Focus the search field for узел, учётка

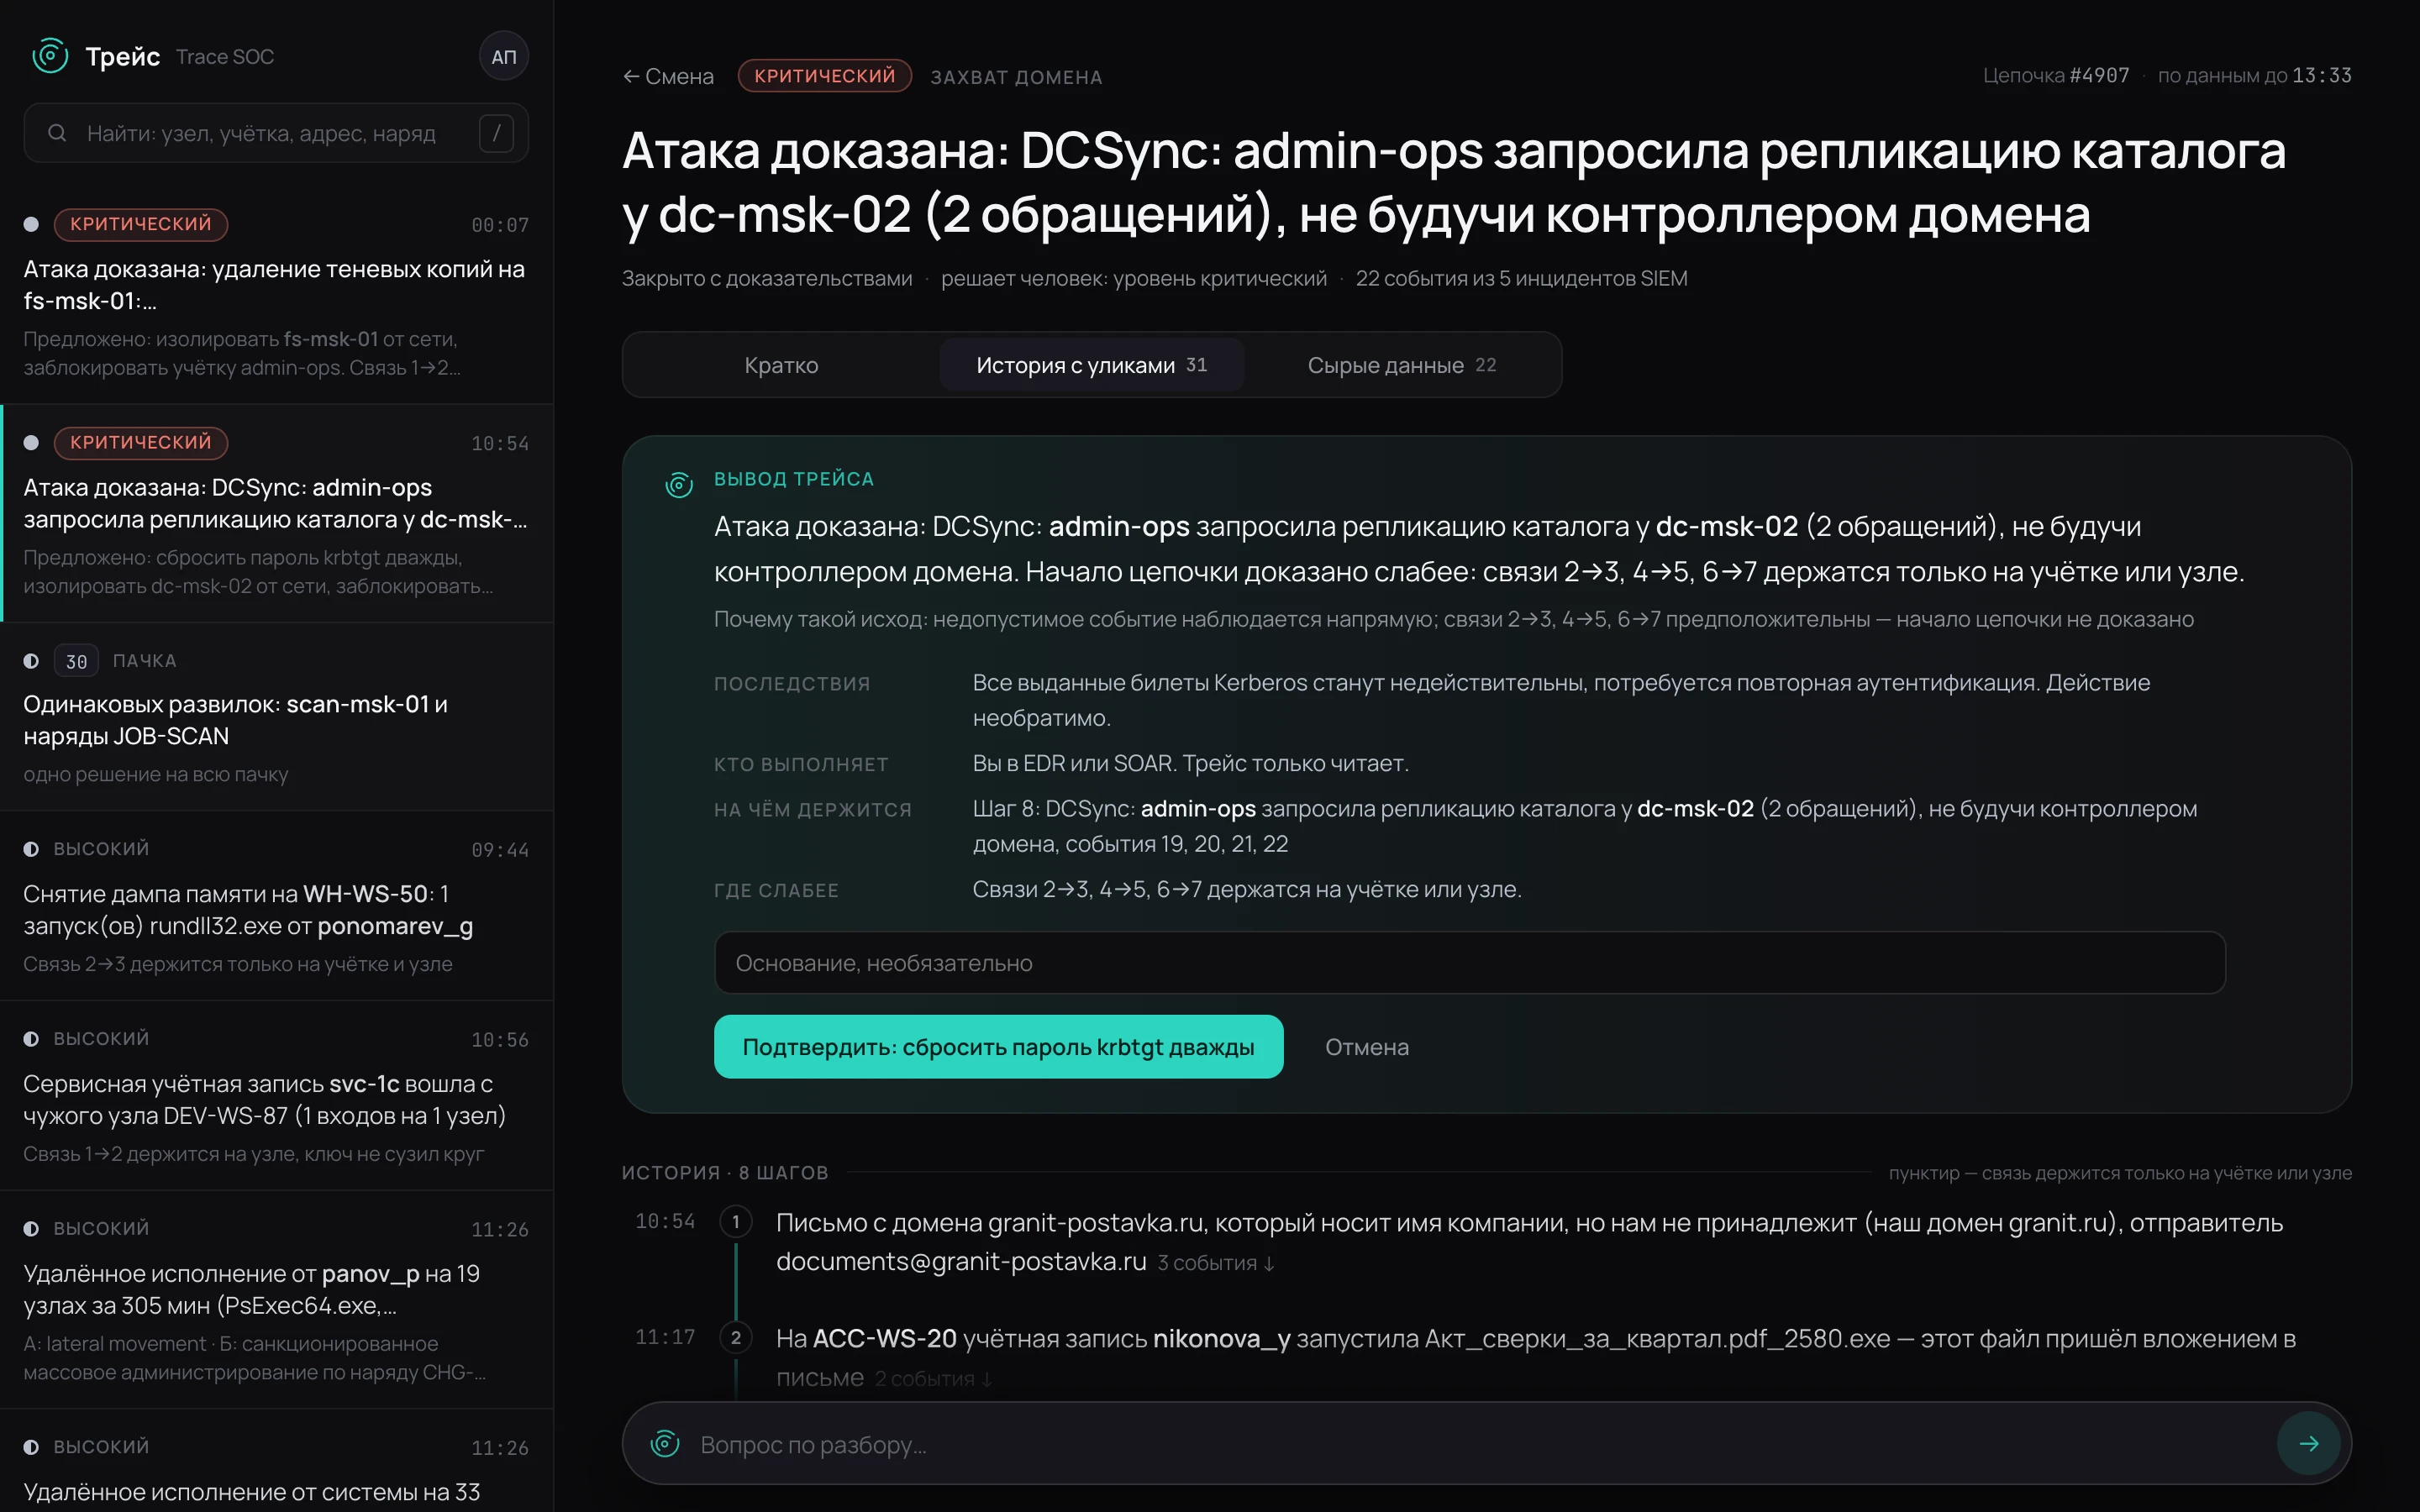pos(275,133)
